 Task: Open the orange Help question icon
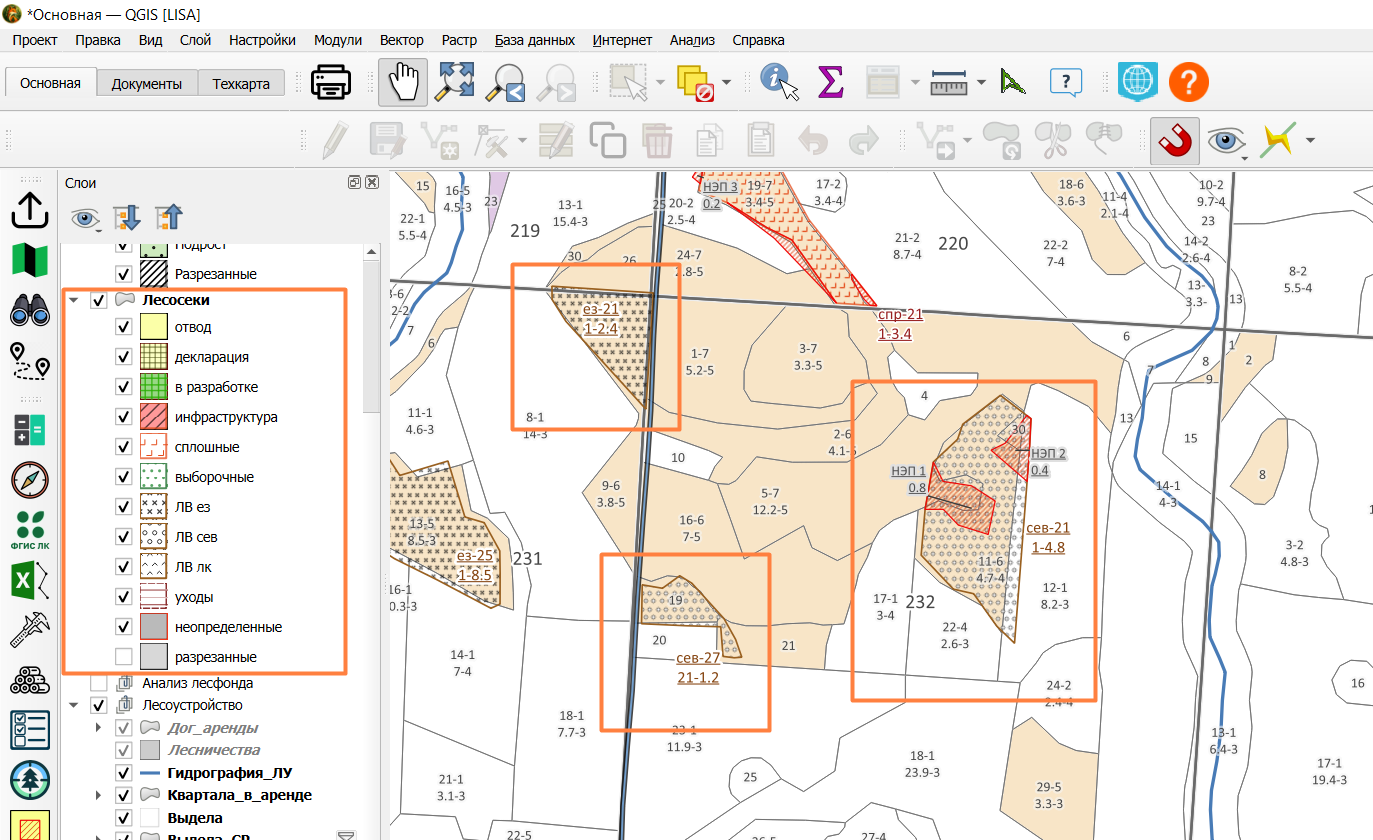pyautogui.click(x=1189, y=82)
